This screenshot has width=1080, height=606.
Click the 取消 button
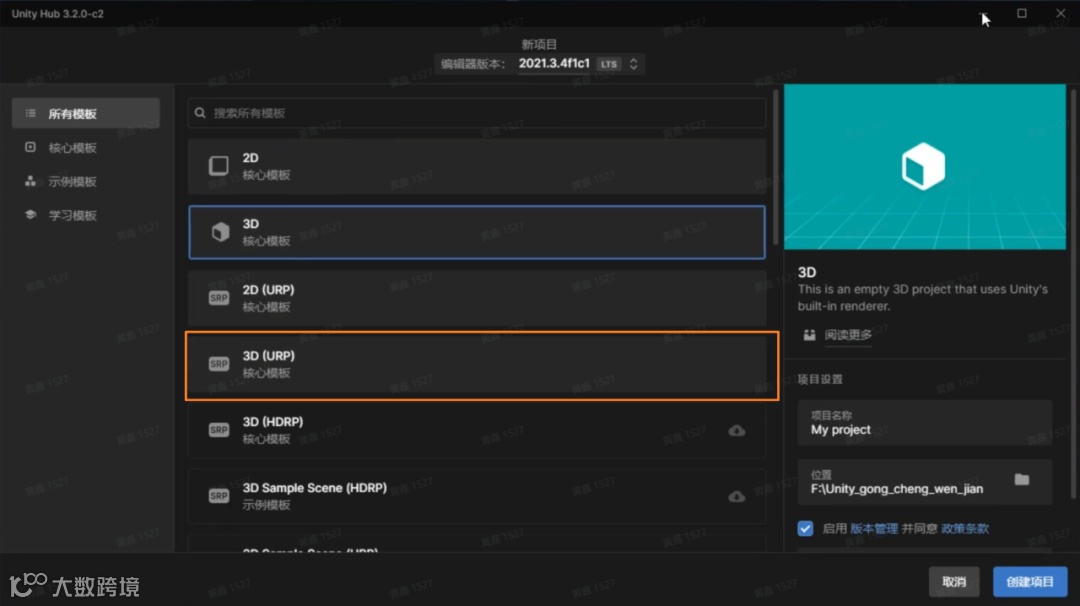[954, 582]
